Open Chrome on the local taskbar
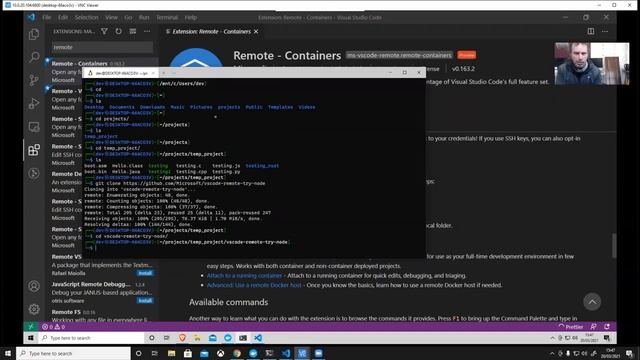 (x=237, y=353)
